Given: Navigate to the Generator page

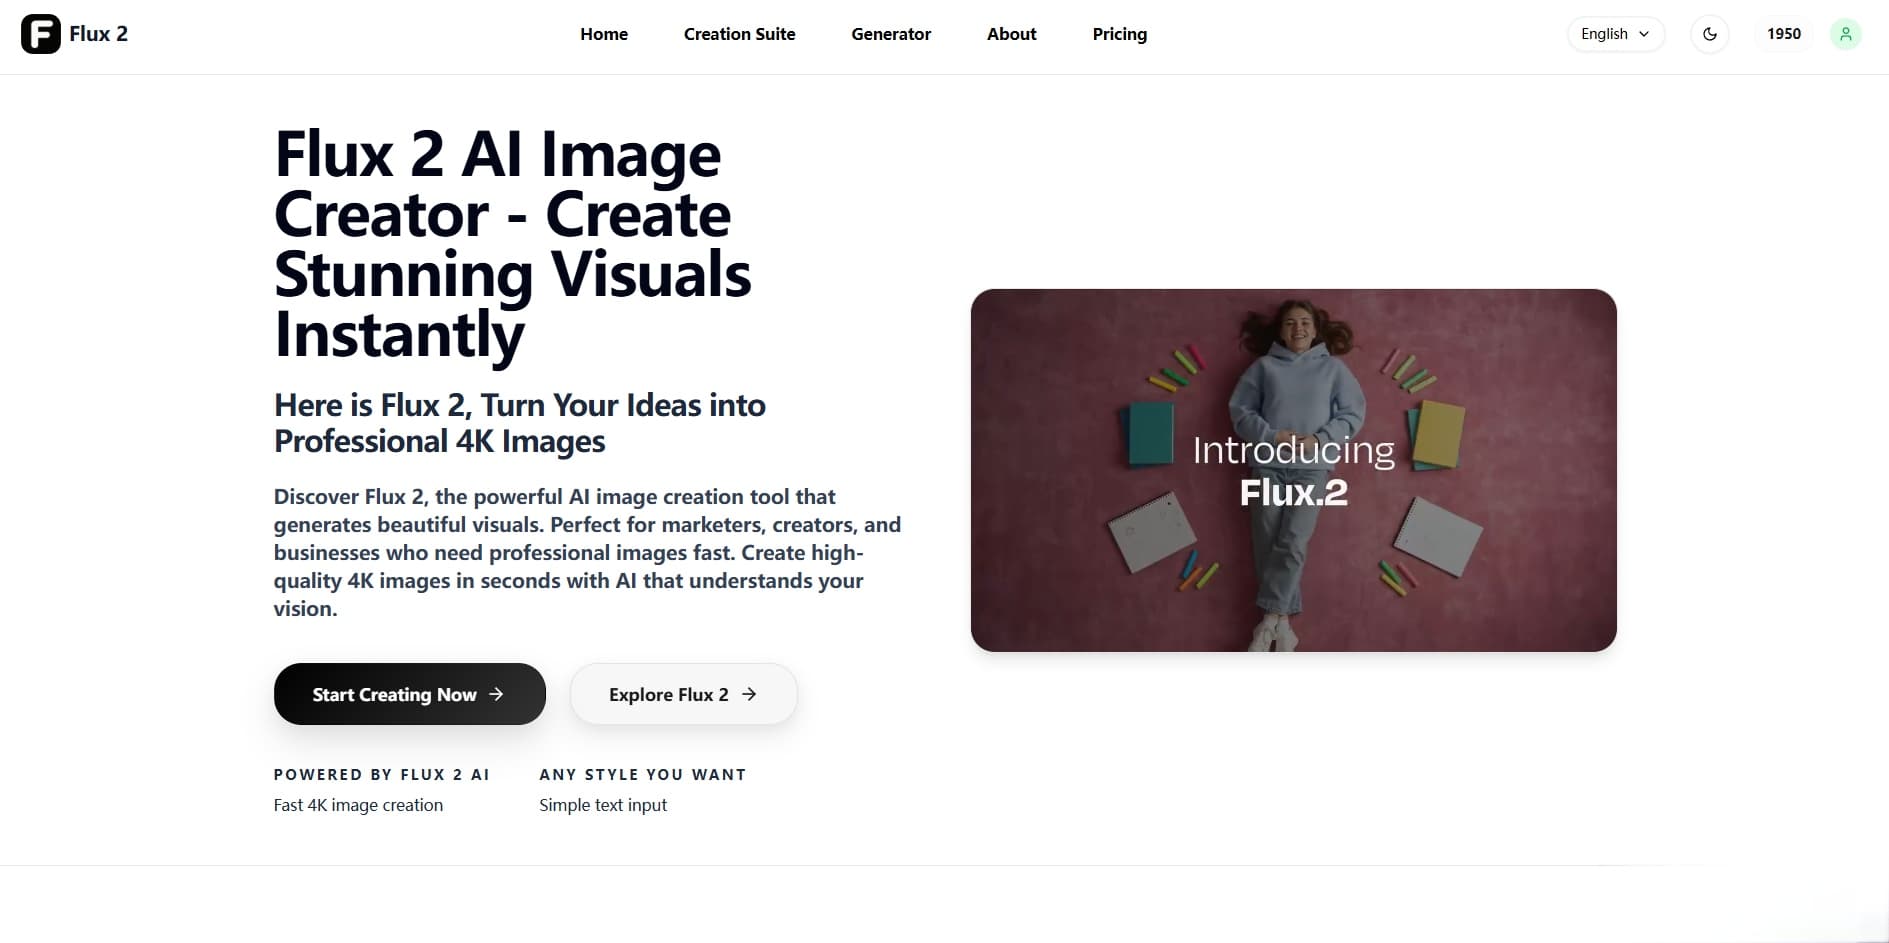Looking at the screenshot, I should tap(891, 34).
